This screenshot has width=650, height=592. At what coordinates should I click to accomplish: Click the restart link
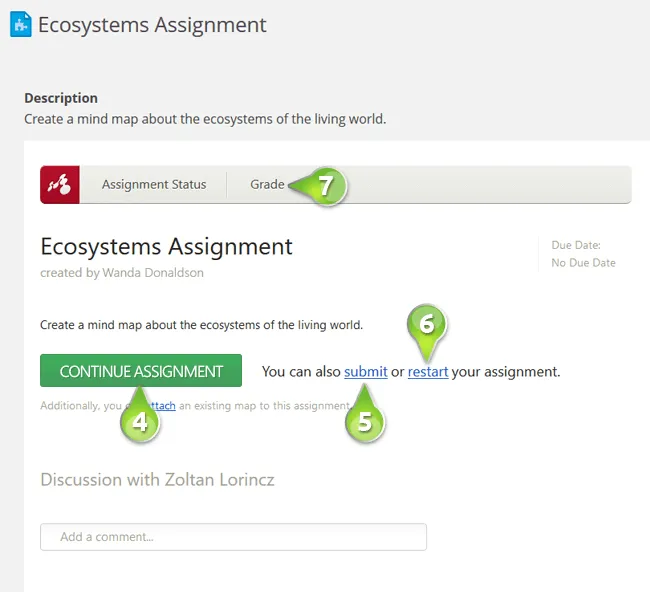pyautogui.click(x=428, y=372)
